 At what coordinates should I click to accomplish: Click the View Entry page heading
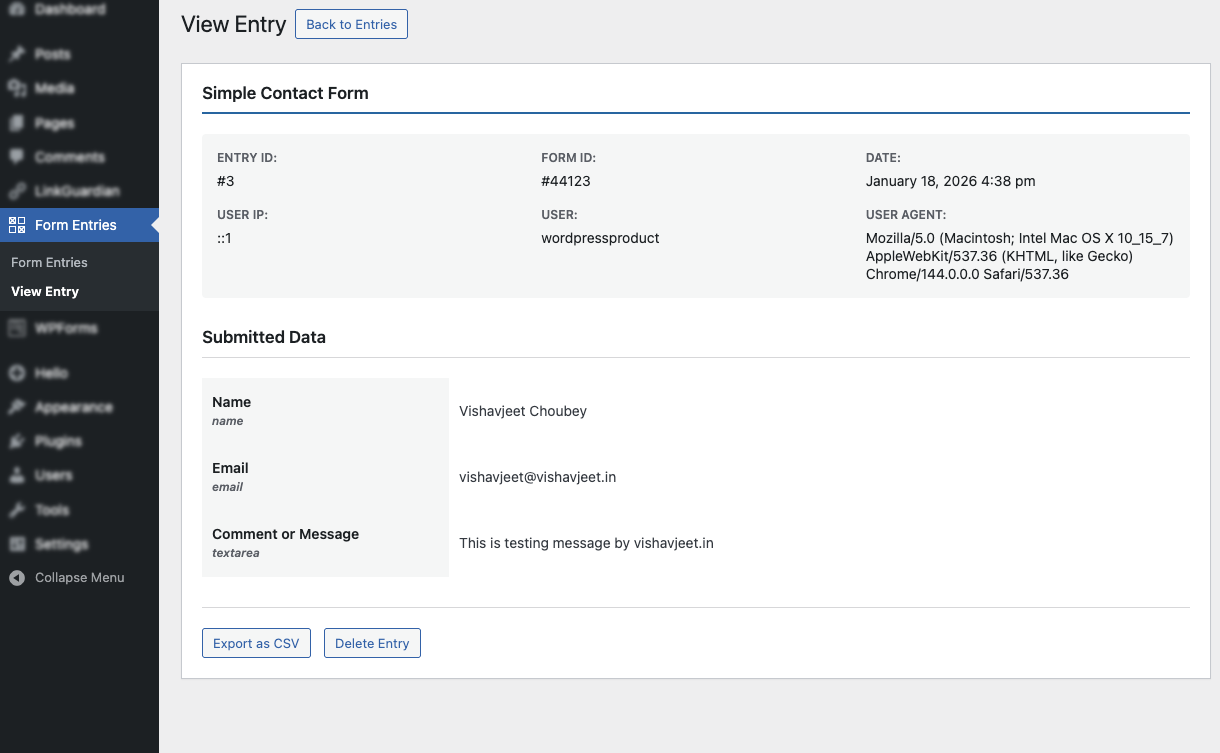234,24
